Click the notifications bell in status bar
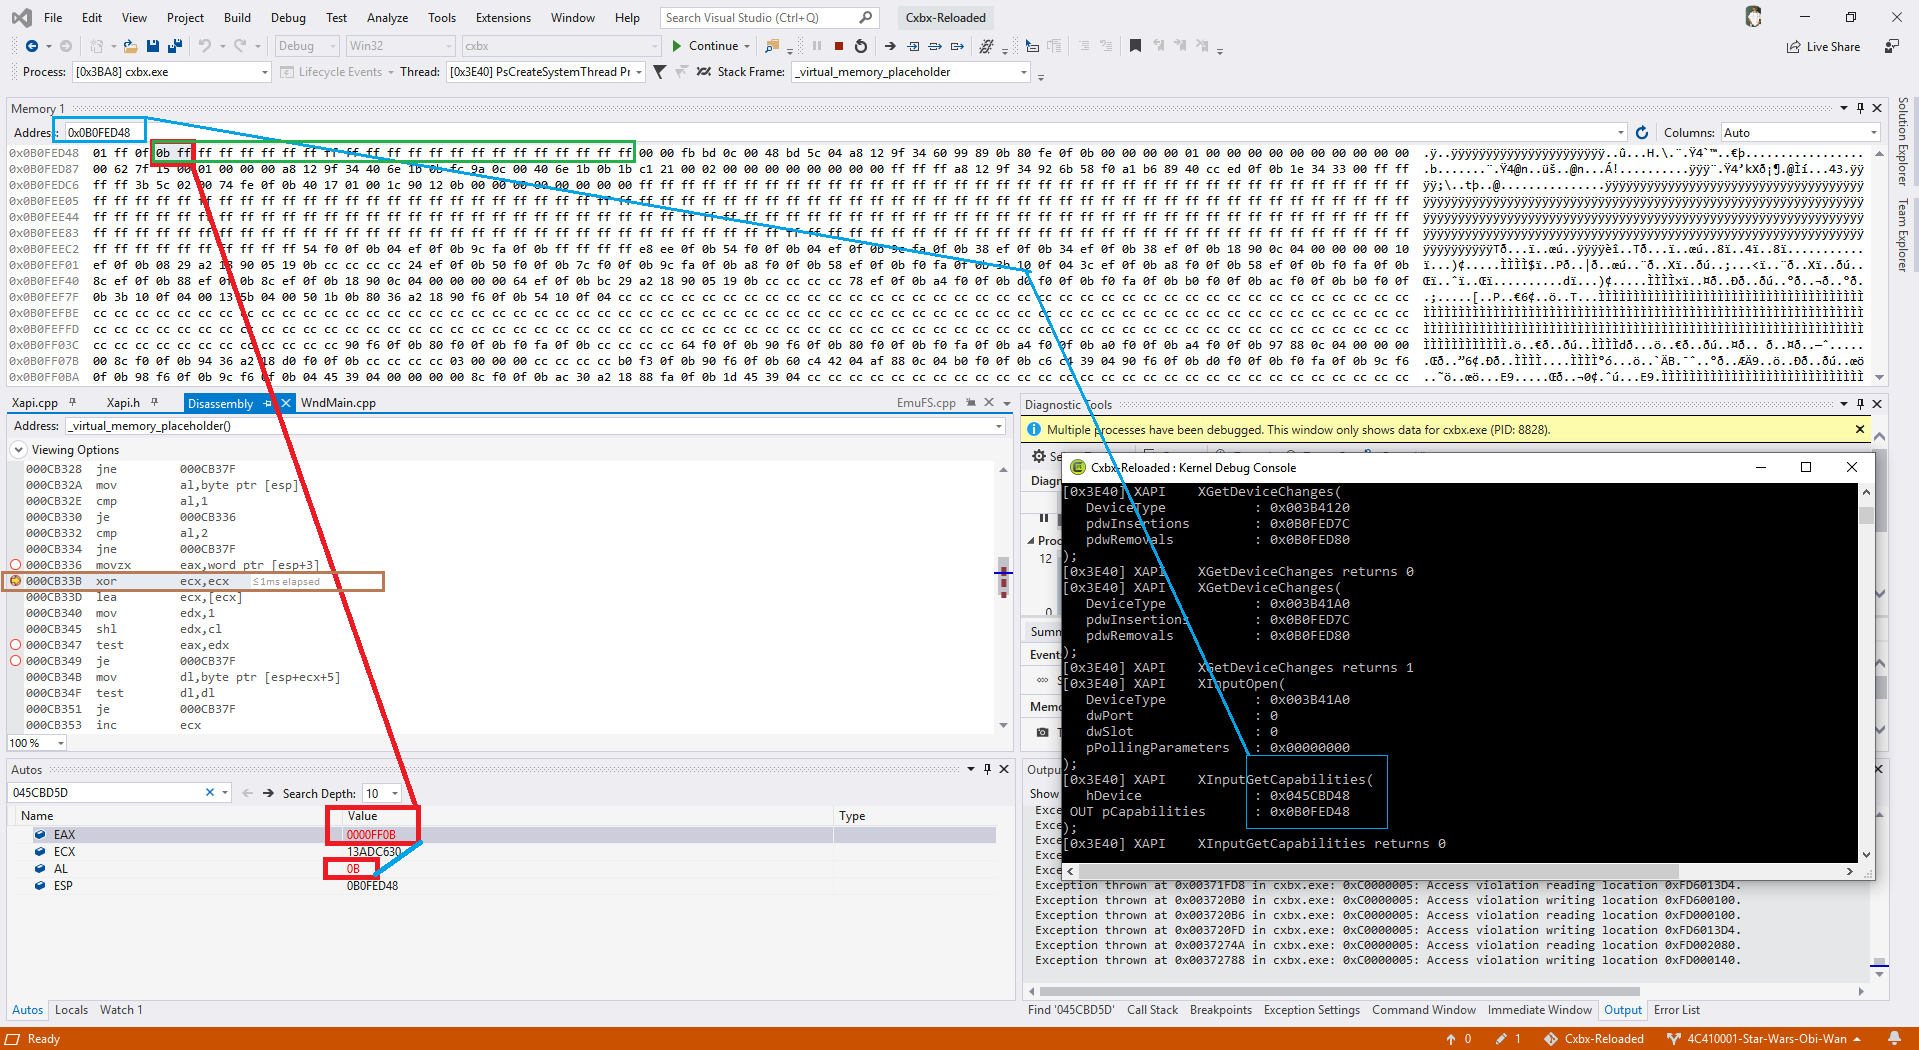Image resolution: width=1919 pixels, height=1050 pixels. pos(1894,1038)
